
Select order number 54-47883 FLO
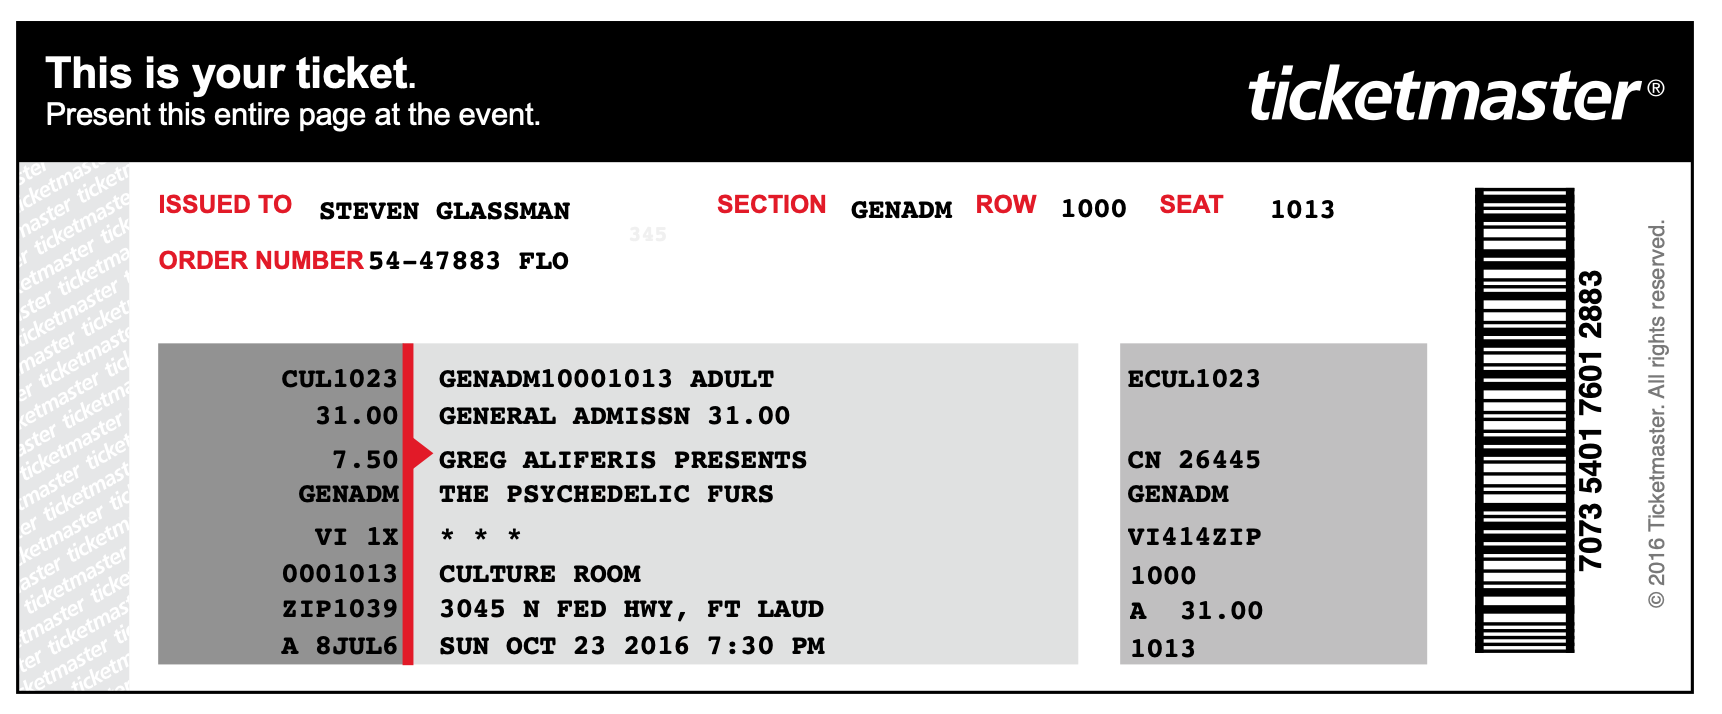point(468,261)
